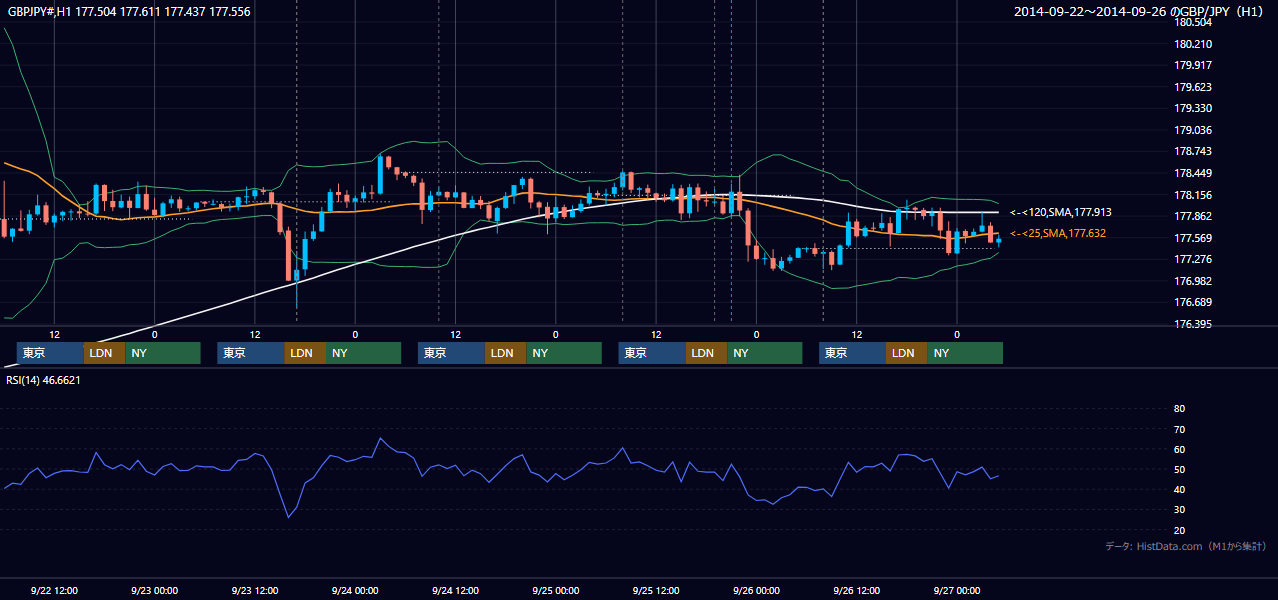The width and height of the screenshot is (1278, 600).
Task: Select the 東京 session box for 9/26
Action: tap(852, 353)
